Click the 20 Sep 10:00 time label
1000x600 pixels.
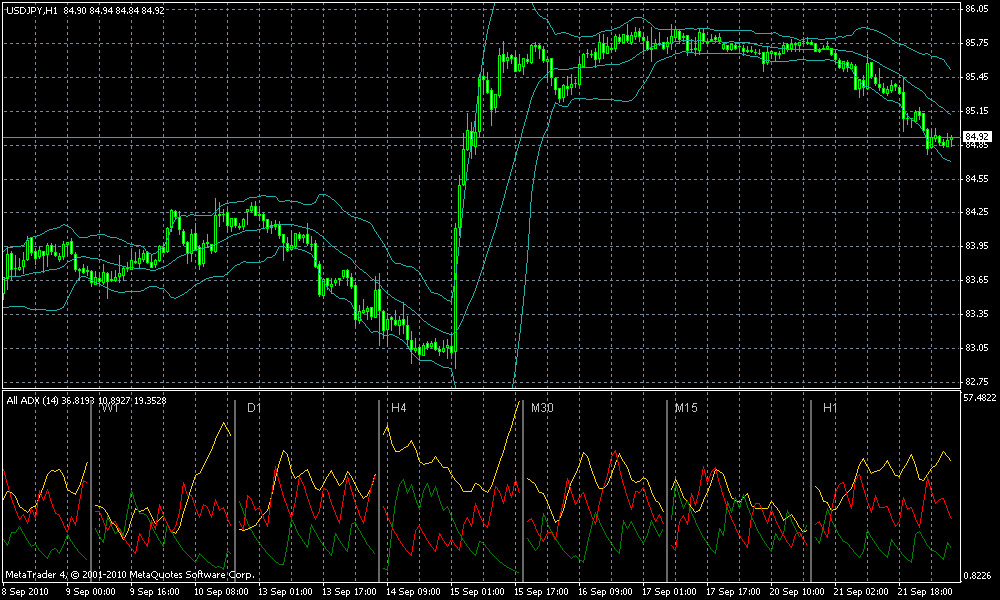pos(796,592)
